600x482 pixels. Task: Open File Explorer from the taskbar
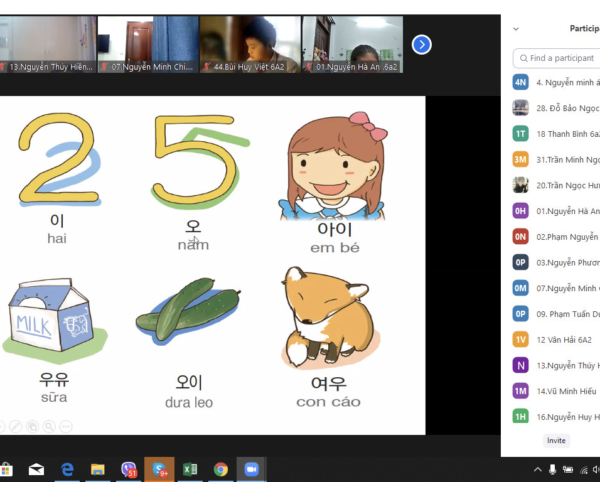click(98, 468)
